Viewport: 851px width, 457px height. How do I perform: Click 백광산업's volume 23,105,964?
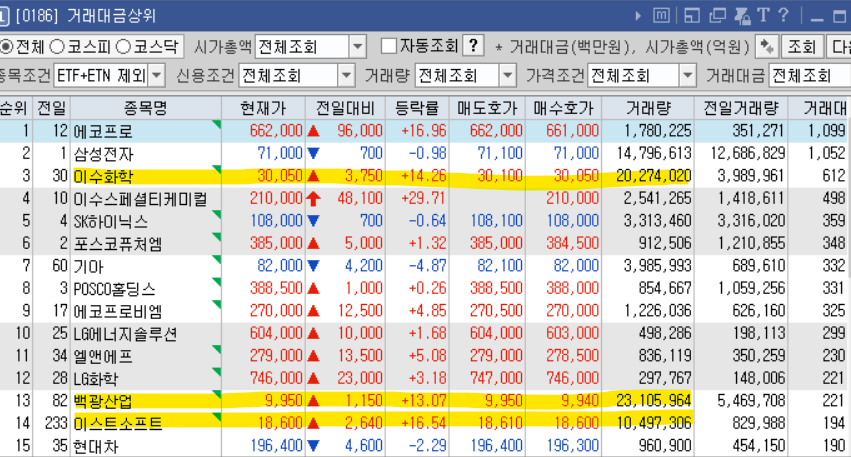(x=653, y=401)
